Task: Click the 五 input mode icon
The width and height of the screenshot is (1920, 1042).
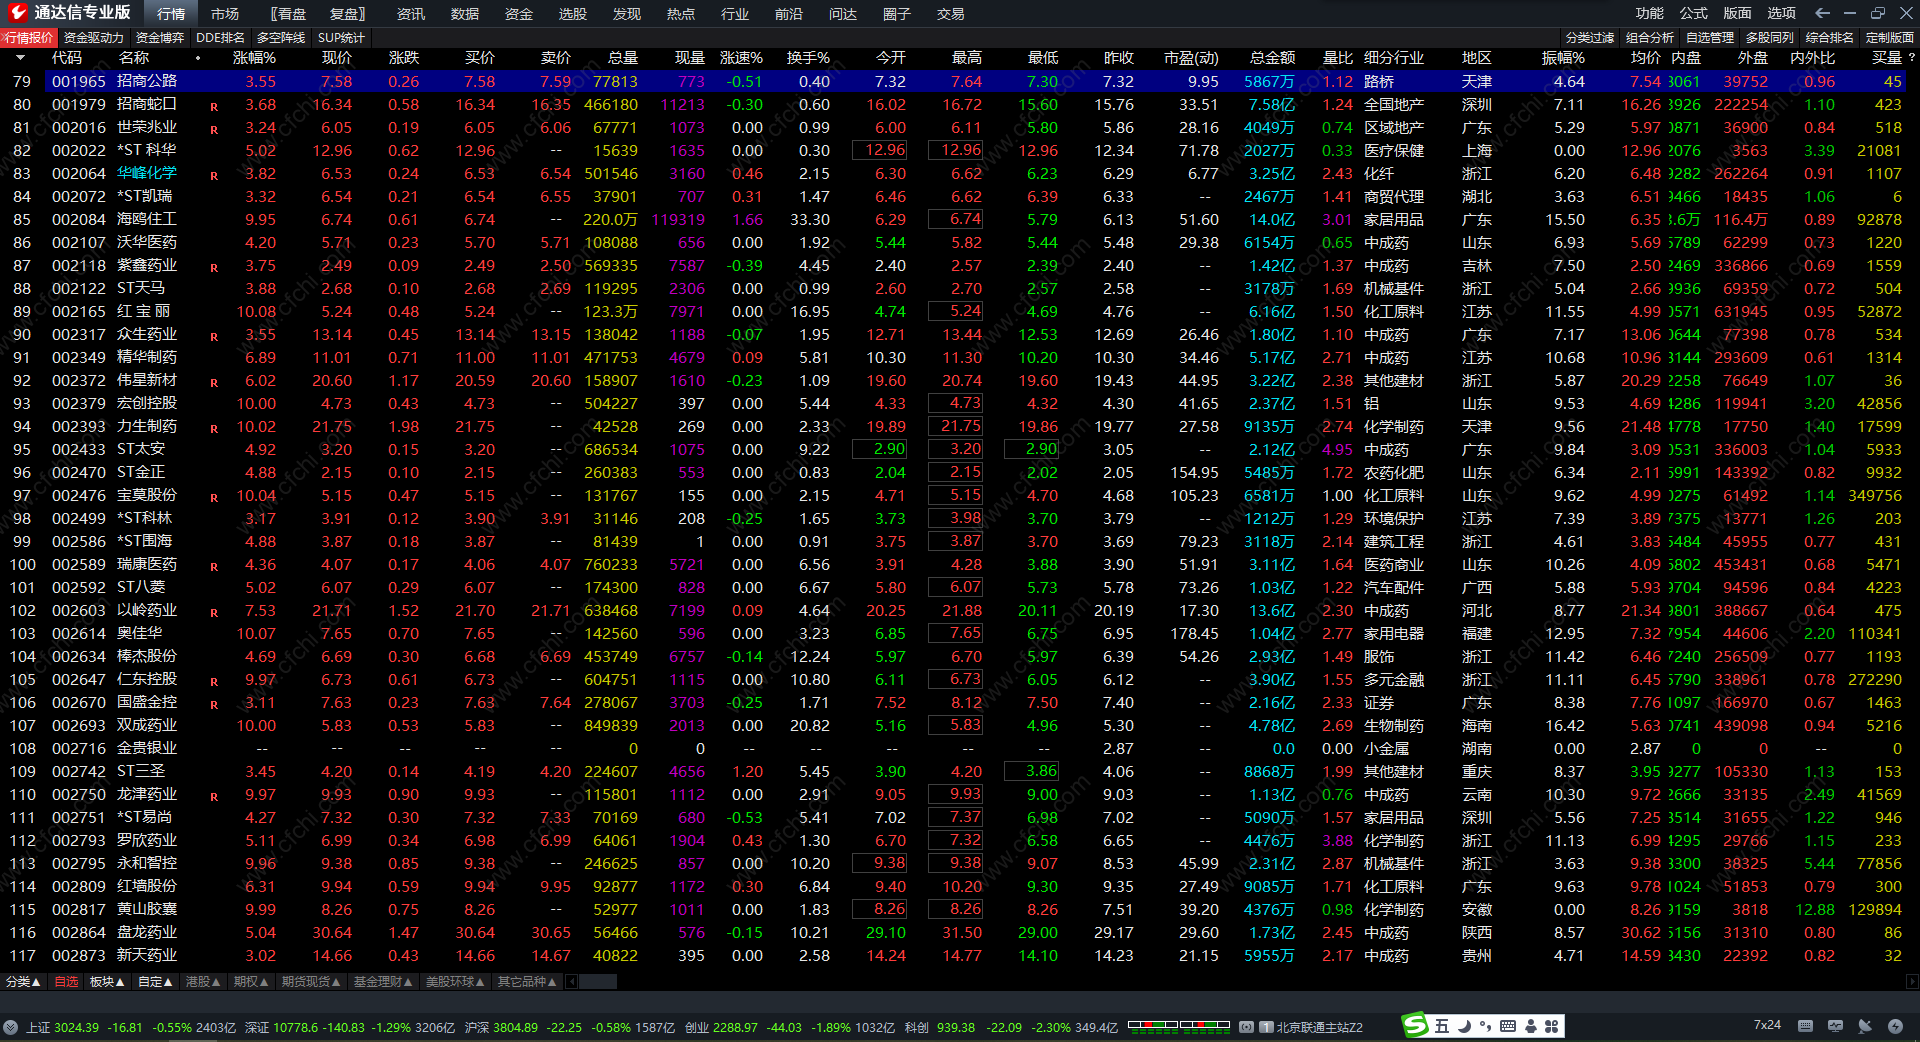Action: pyautogui.click(x=1441, y=1026)
